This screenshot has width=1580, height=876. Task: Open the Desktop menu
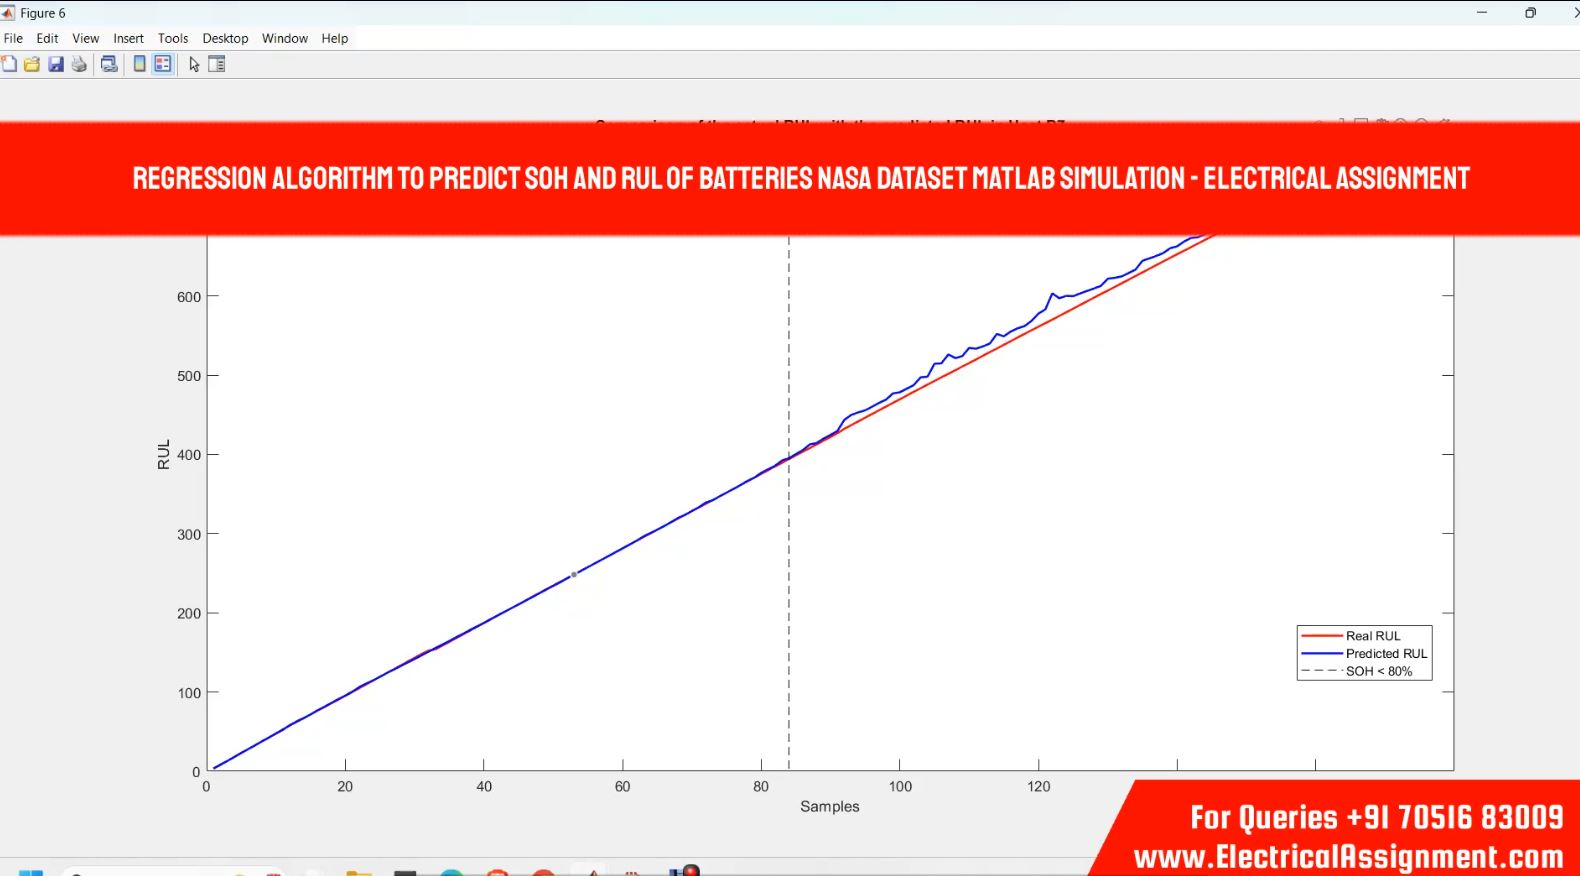[x=225, y=38]
